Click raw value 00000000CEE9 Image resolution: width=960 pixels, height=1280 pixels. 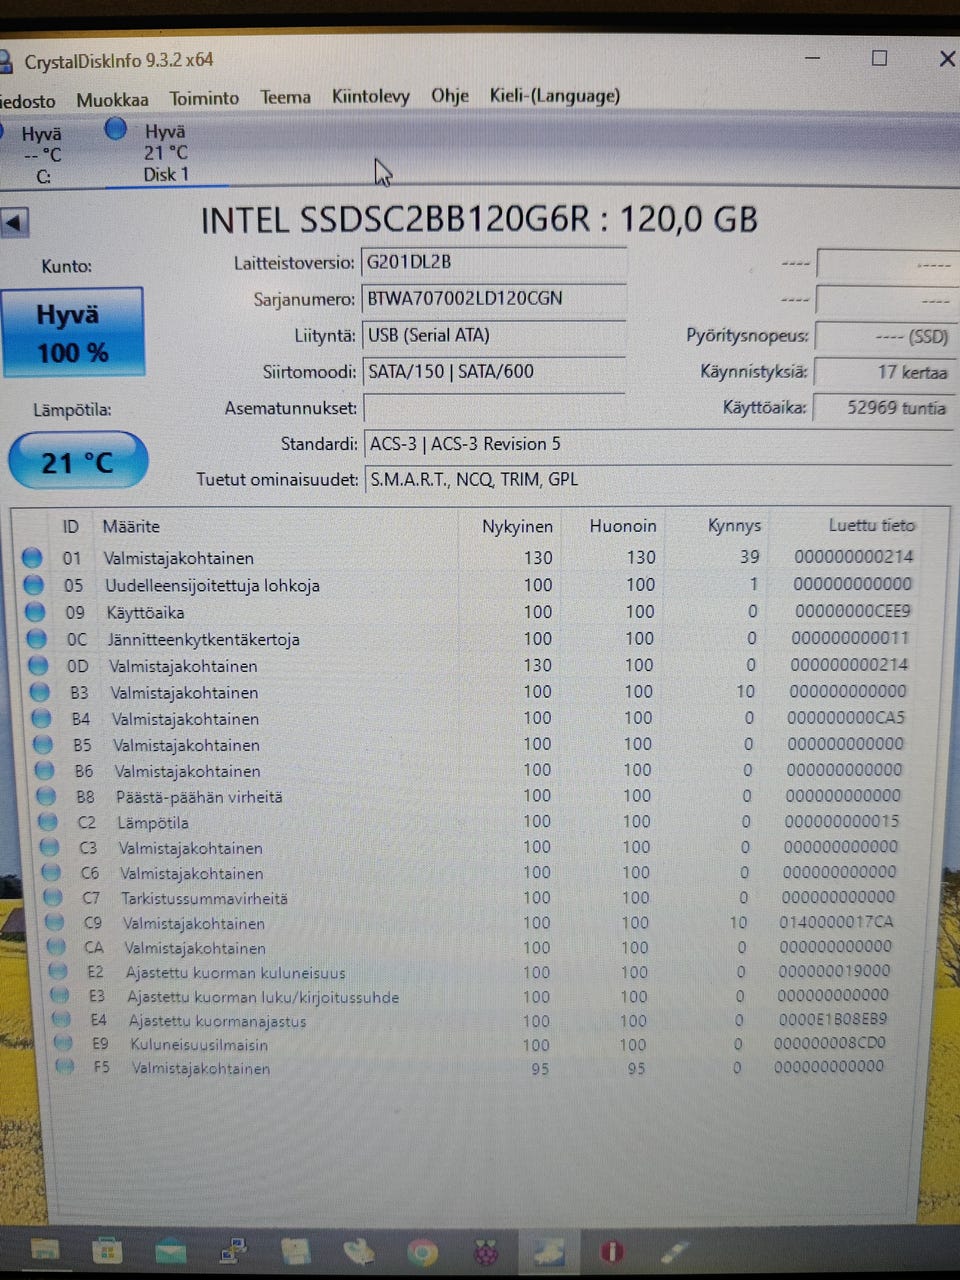[x=853, y=610]
